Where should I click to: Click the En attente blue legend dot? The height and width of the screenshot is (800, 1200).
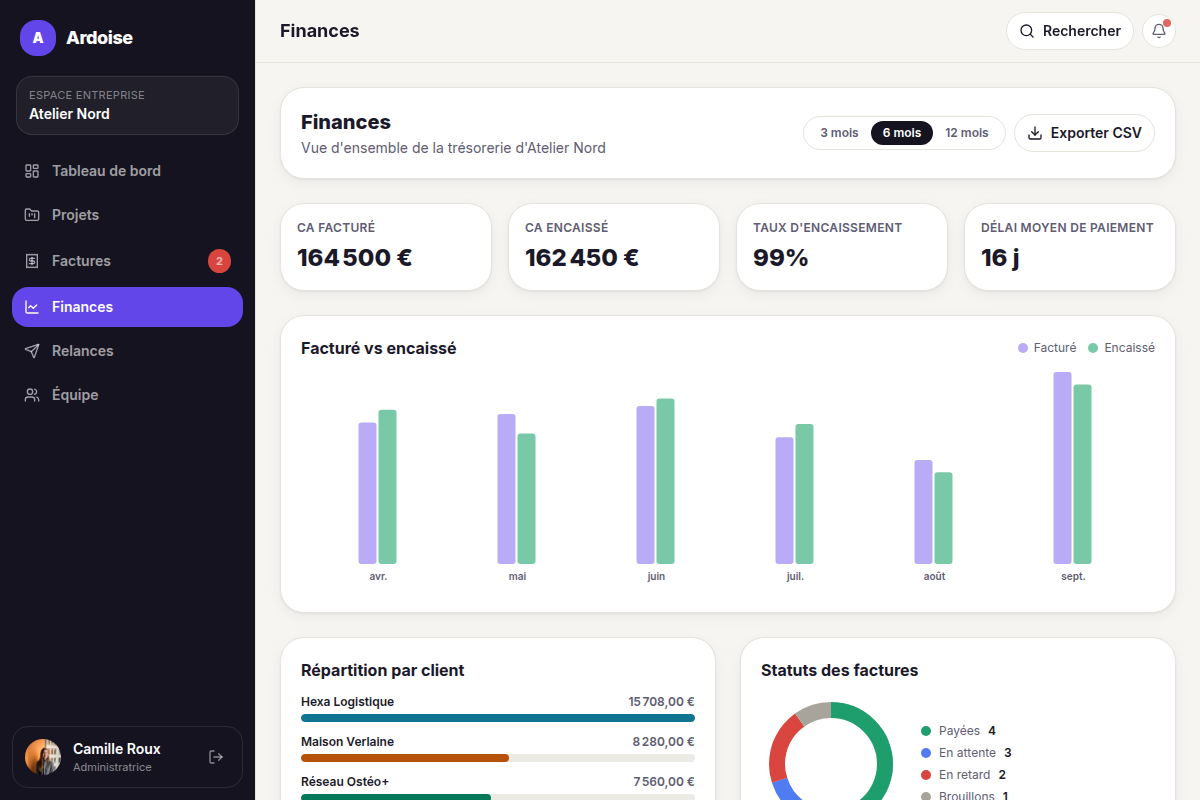926,753
